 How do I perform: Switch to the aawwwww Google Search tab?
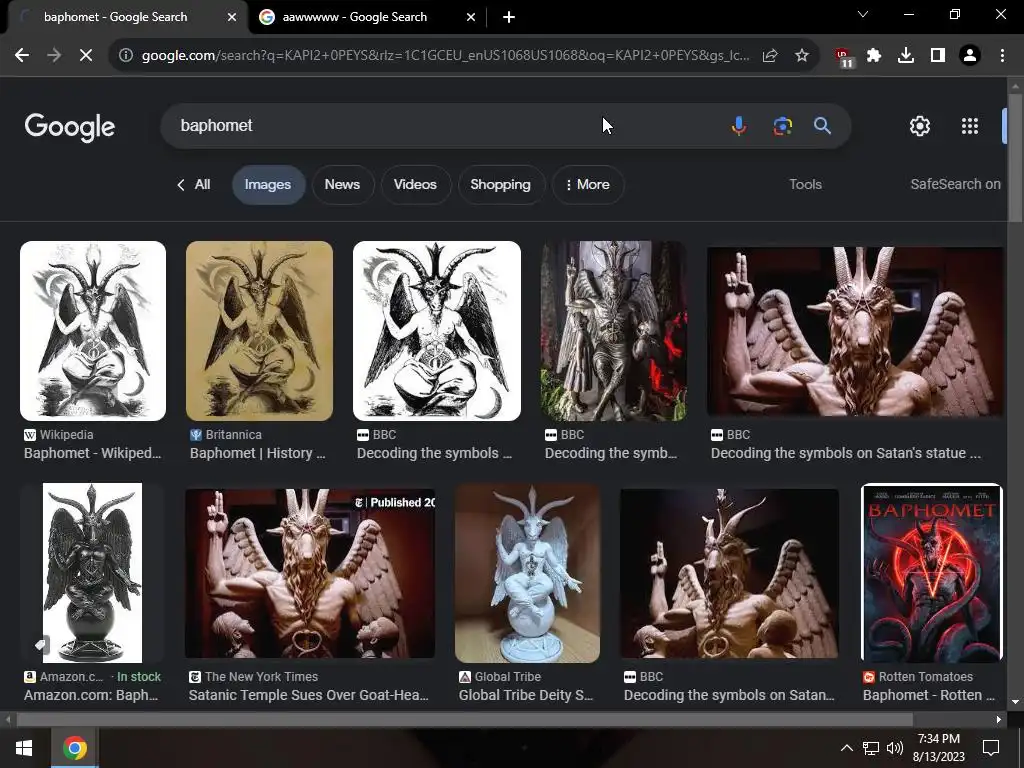[367, 17]
